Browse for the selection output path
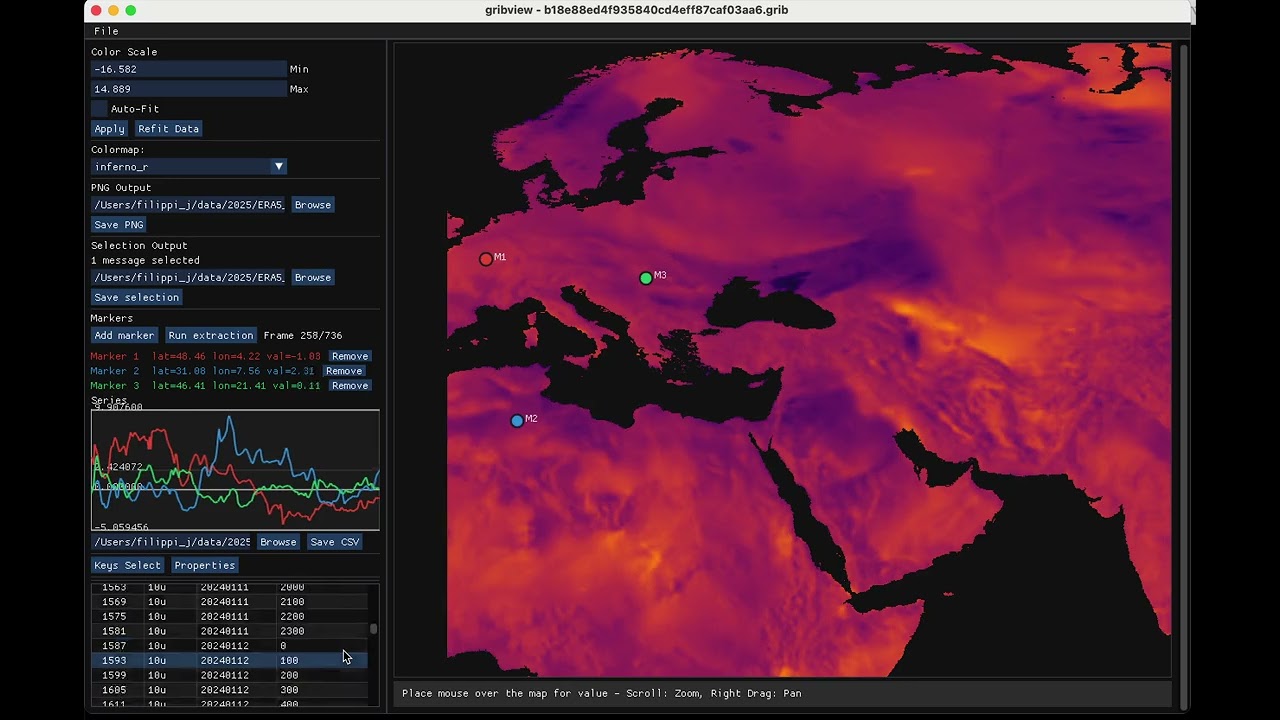 tap(312, 277)
